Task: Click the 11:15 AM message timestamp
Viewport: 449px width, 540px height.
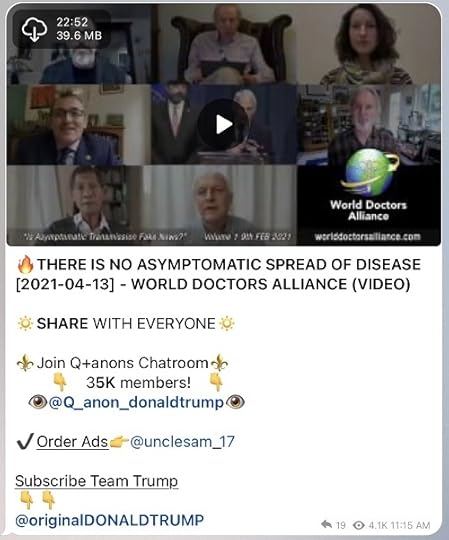Action: 410,525
